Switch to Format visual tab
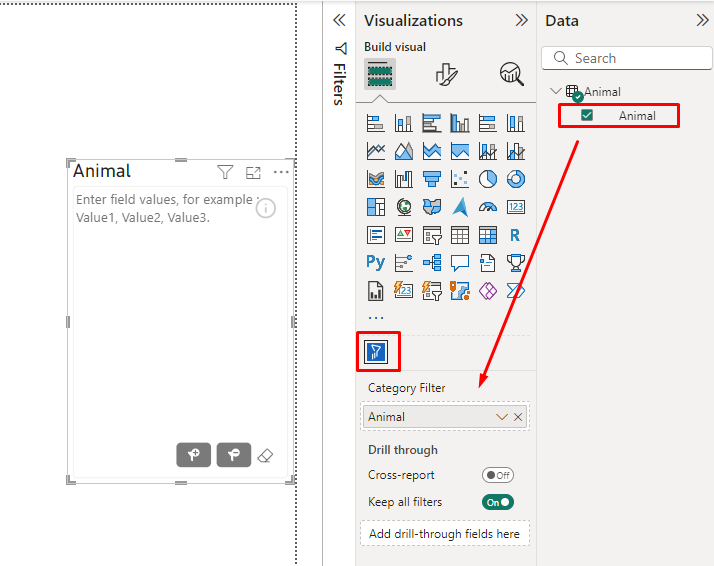 pos(446,74)
